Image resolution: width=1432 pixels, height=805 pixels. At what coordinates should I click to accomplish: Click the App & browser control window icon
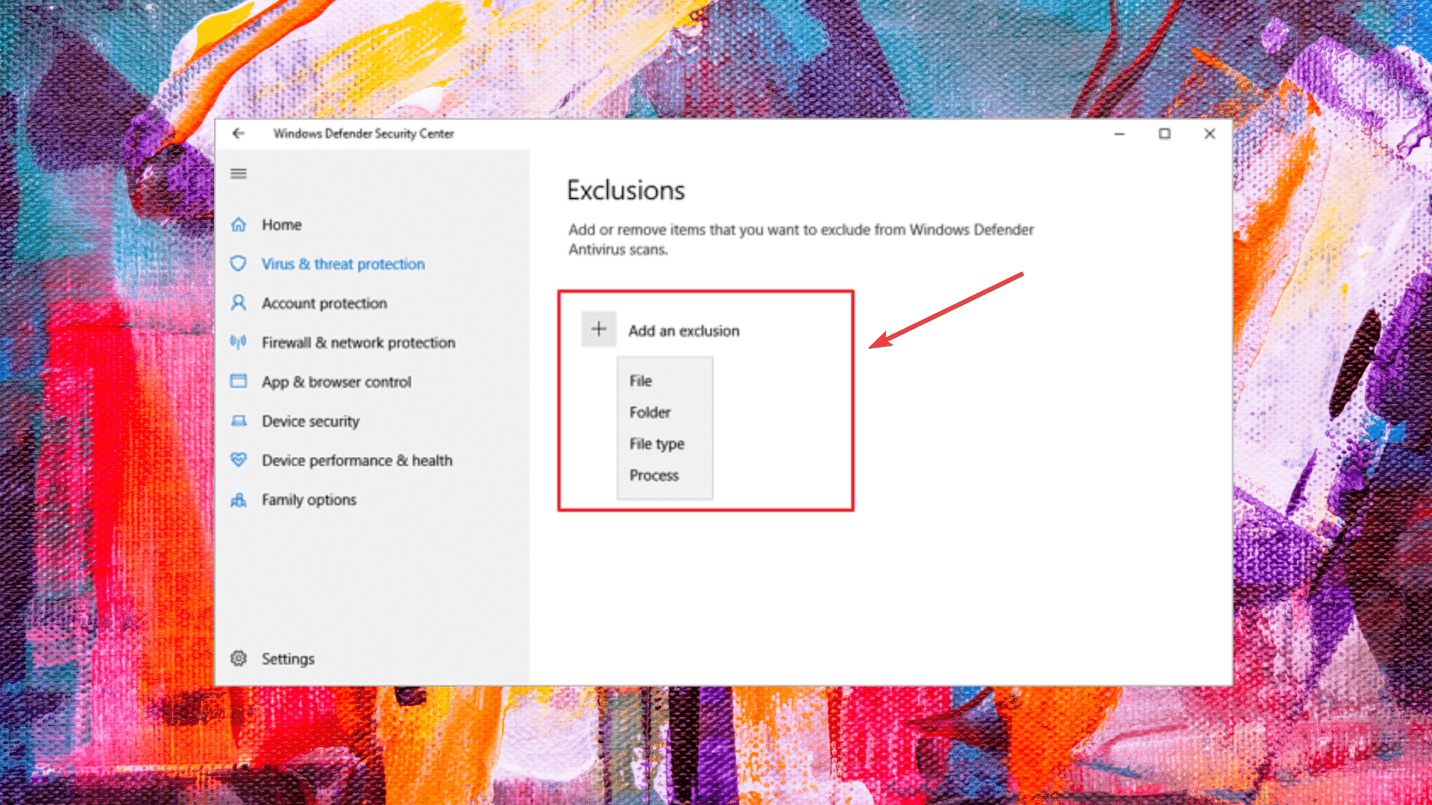point(238,381)
